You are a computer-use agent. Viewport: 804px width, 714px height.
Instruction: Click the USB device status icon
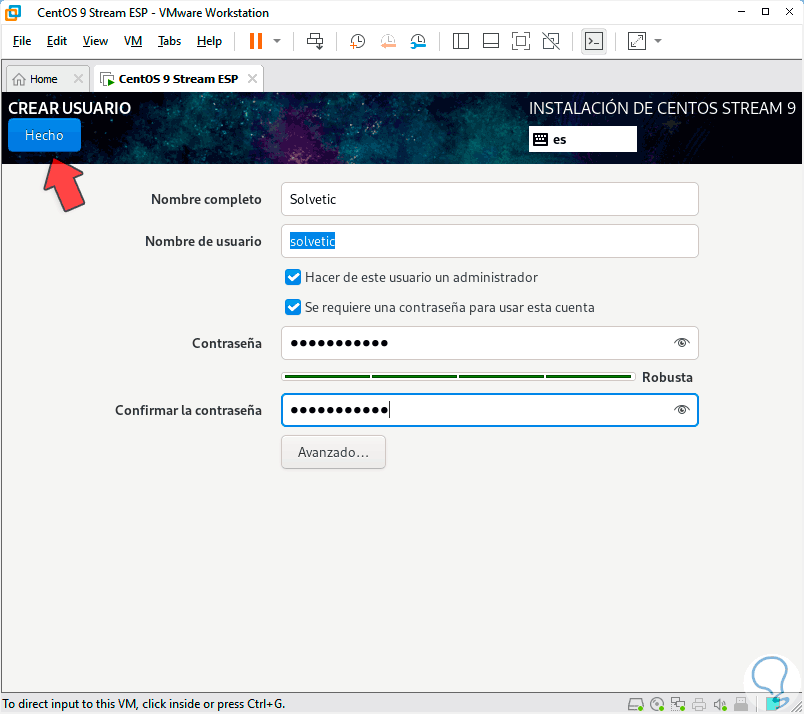[741, 704]
